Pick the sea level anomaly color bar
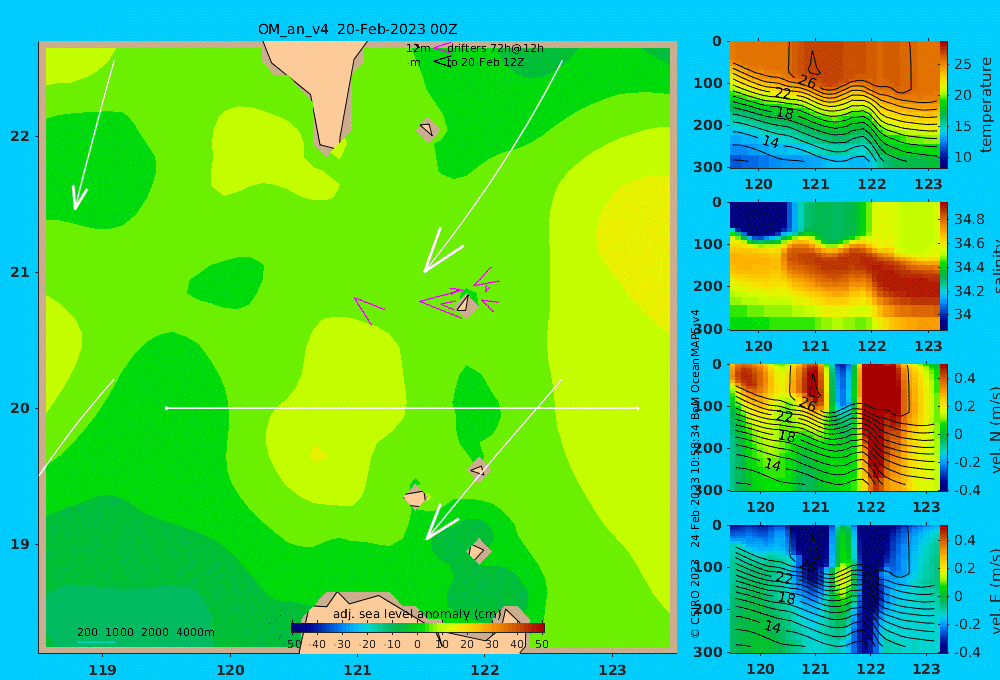The width and height of the screenshot is (1000, 680). [418, 628]
